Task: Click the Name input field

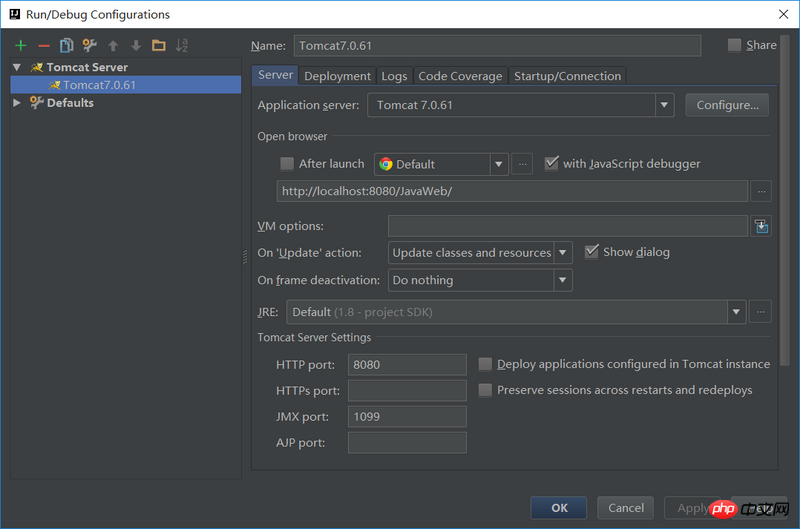Action: click(497, 45)
